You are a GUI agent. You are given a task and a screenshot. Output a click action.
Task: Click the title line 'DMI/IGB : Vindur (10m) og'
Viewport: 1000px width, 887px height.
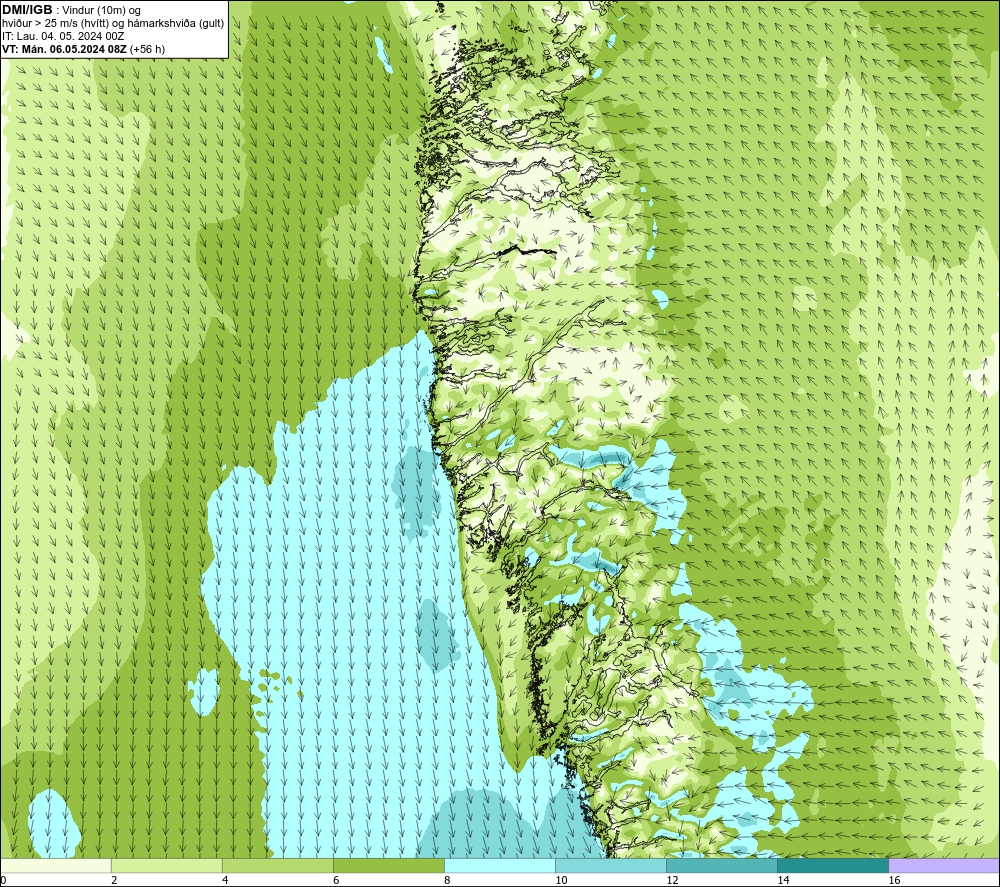click(71, 10)
